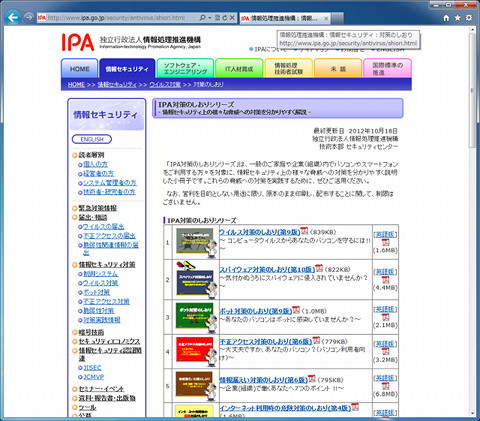Click scrollbar down arrow at bottom right
This screenshot has height=421, width=480.
tap(472, 413)
